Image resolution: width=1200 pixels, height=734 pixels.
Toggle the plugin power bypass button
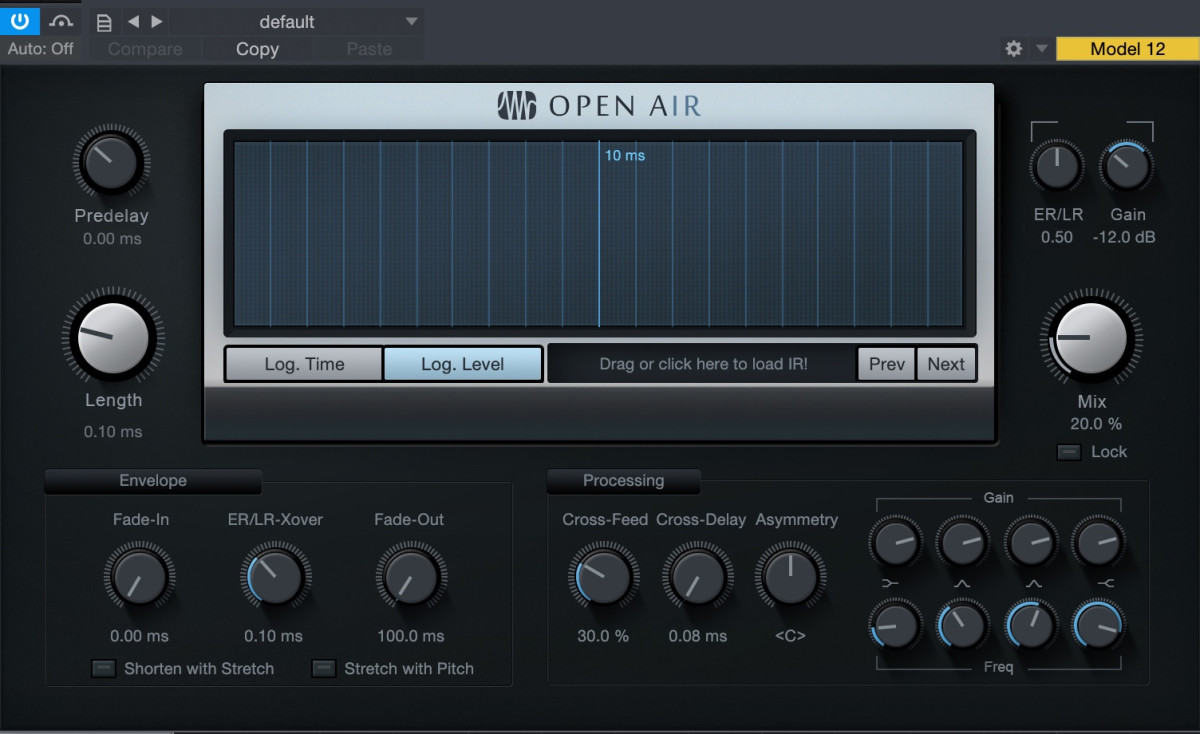[x=20, y=21]
